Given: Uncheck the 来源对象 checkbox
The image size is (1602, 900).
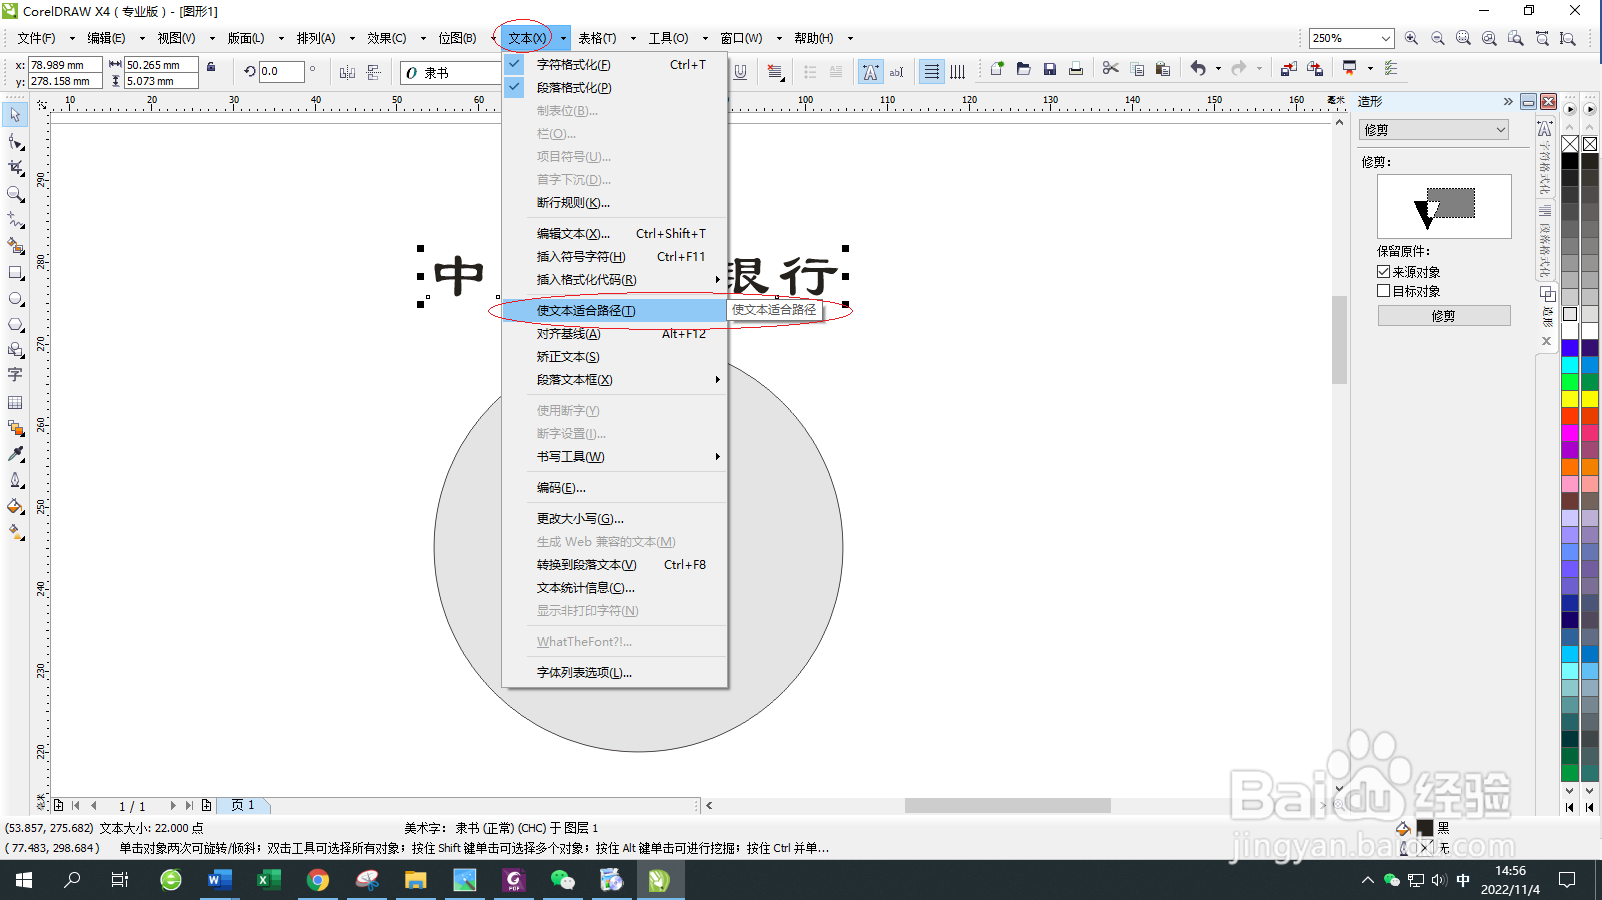Looking at the screenshot, I should (1384, 272).
